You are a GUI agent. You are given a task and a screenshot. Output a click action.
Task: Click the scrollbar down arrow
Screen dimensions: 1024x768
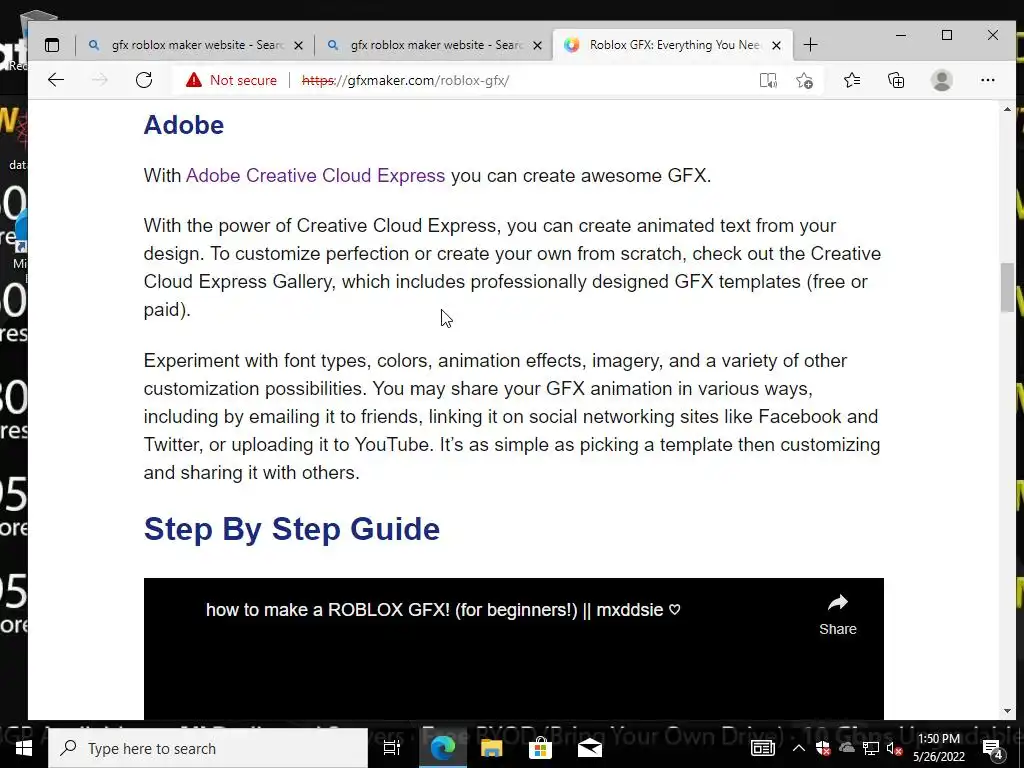1007,711
